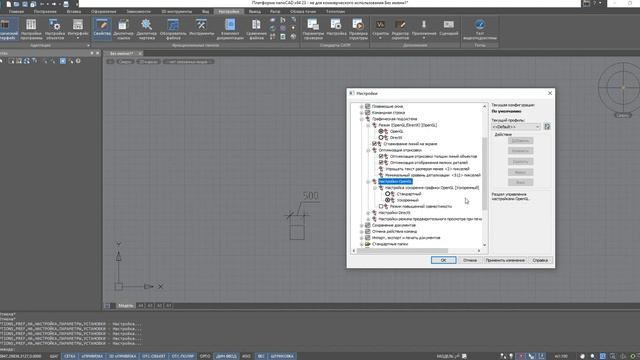The height and width of the screenshot is (360, 640).
Task: Click Справка in the Настройки dialog
Action: tap(540, 260)
